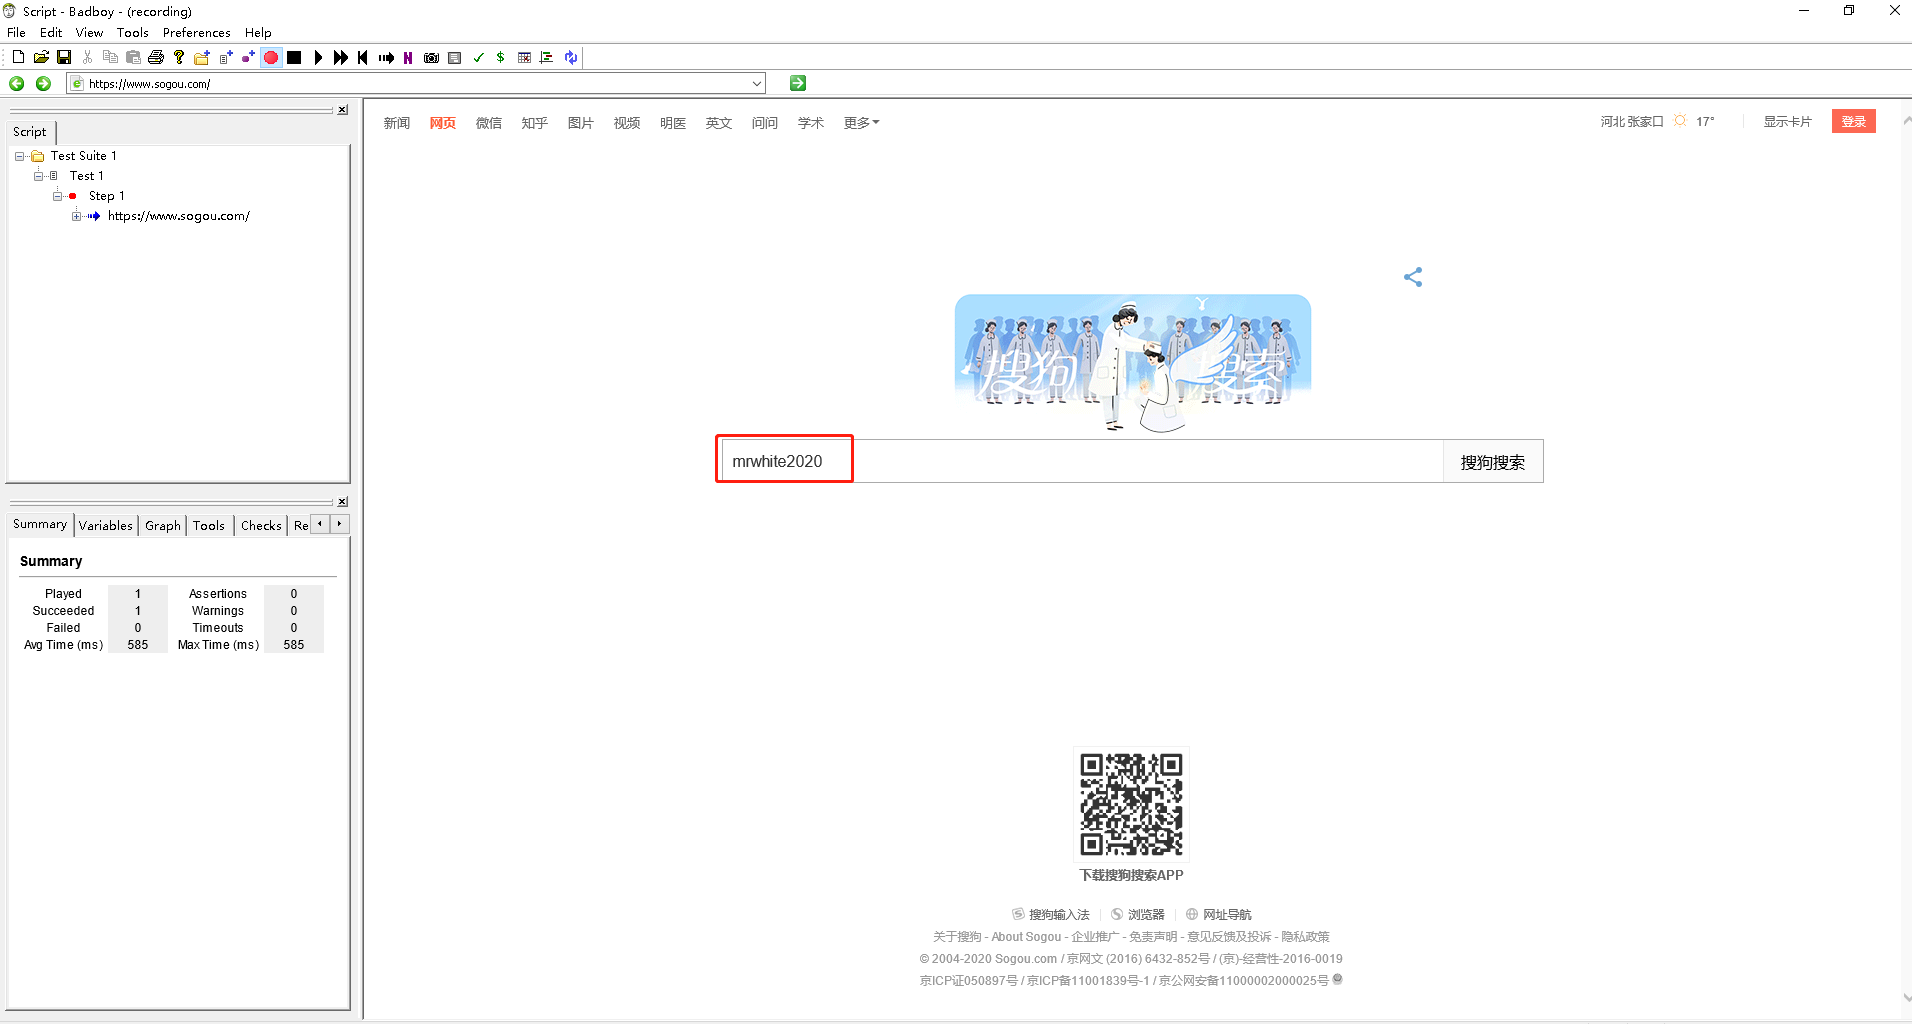Add a new step with purple dot icon

(x=248, y=57)
